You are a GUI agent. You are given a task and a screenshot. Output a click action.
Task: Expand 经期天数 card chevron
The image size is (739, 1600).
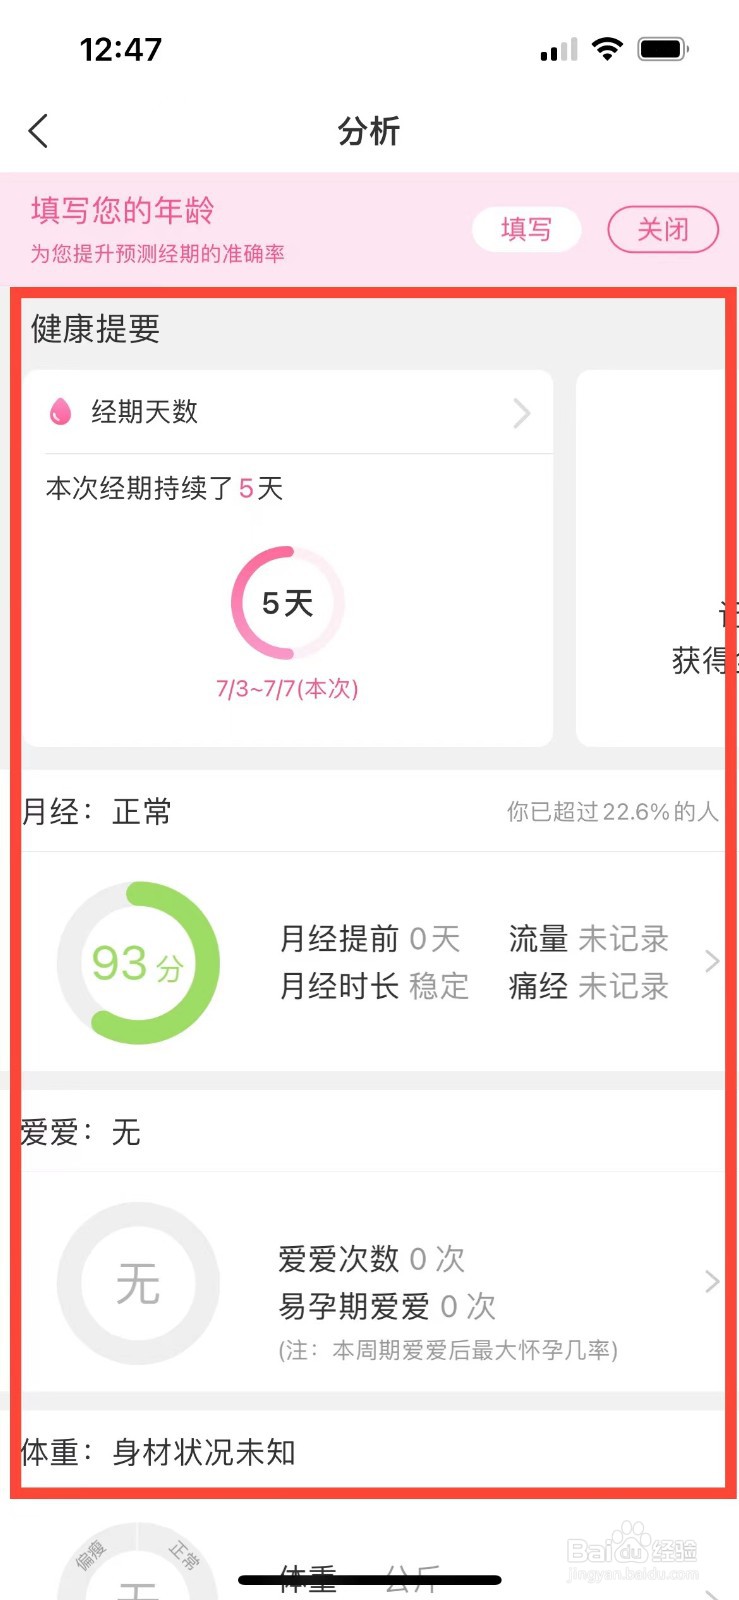[522, 413]
